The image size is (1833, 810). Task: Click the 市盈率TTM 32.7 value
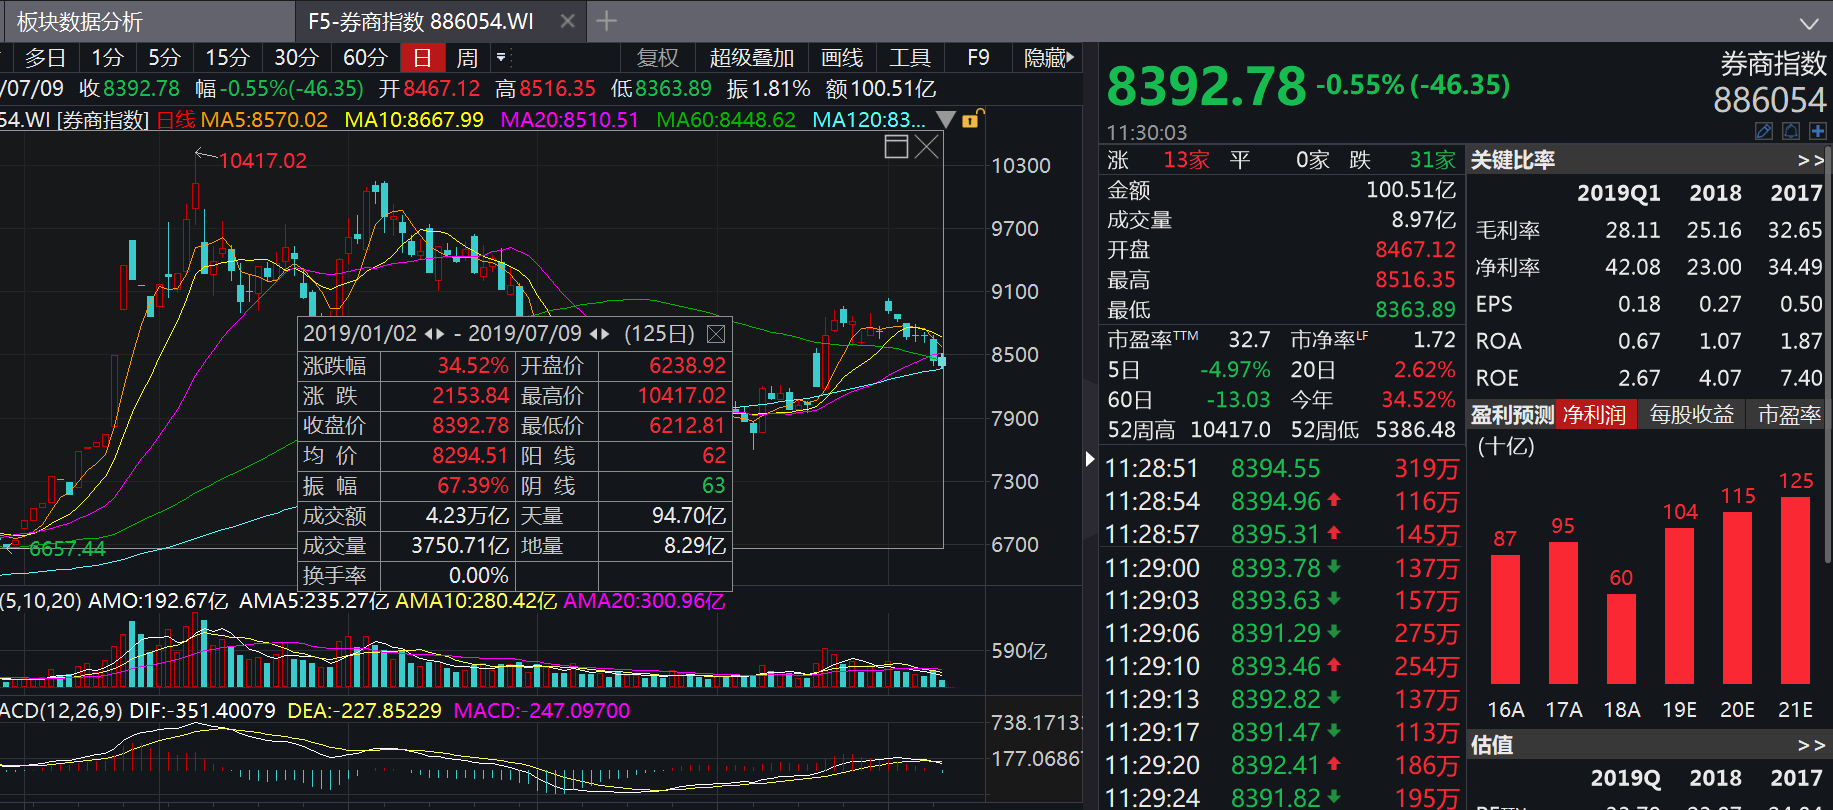tap(1249, 340)
